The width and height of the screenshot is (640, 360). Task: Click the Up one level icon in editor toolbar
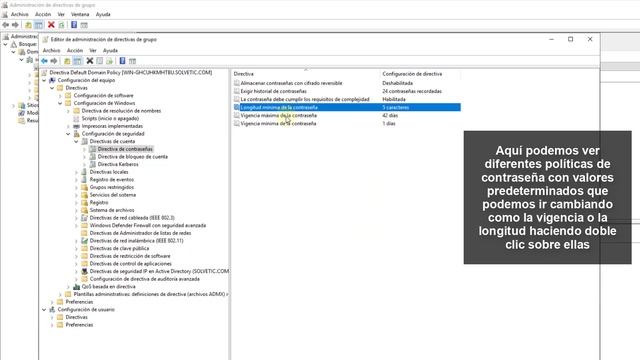67,61
